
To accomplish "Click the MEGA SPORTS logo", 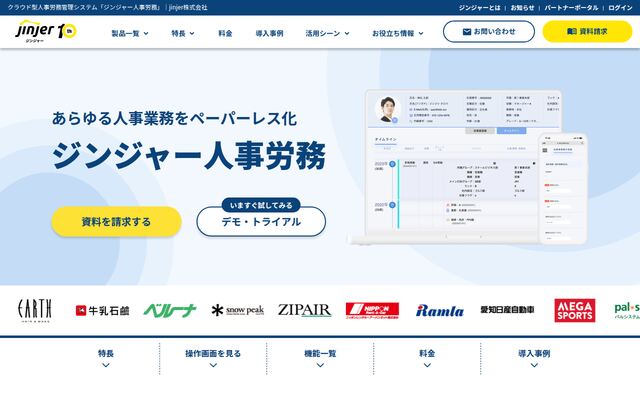I will coord(575,311).
